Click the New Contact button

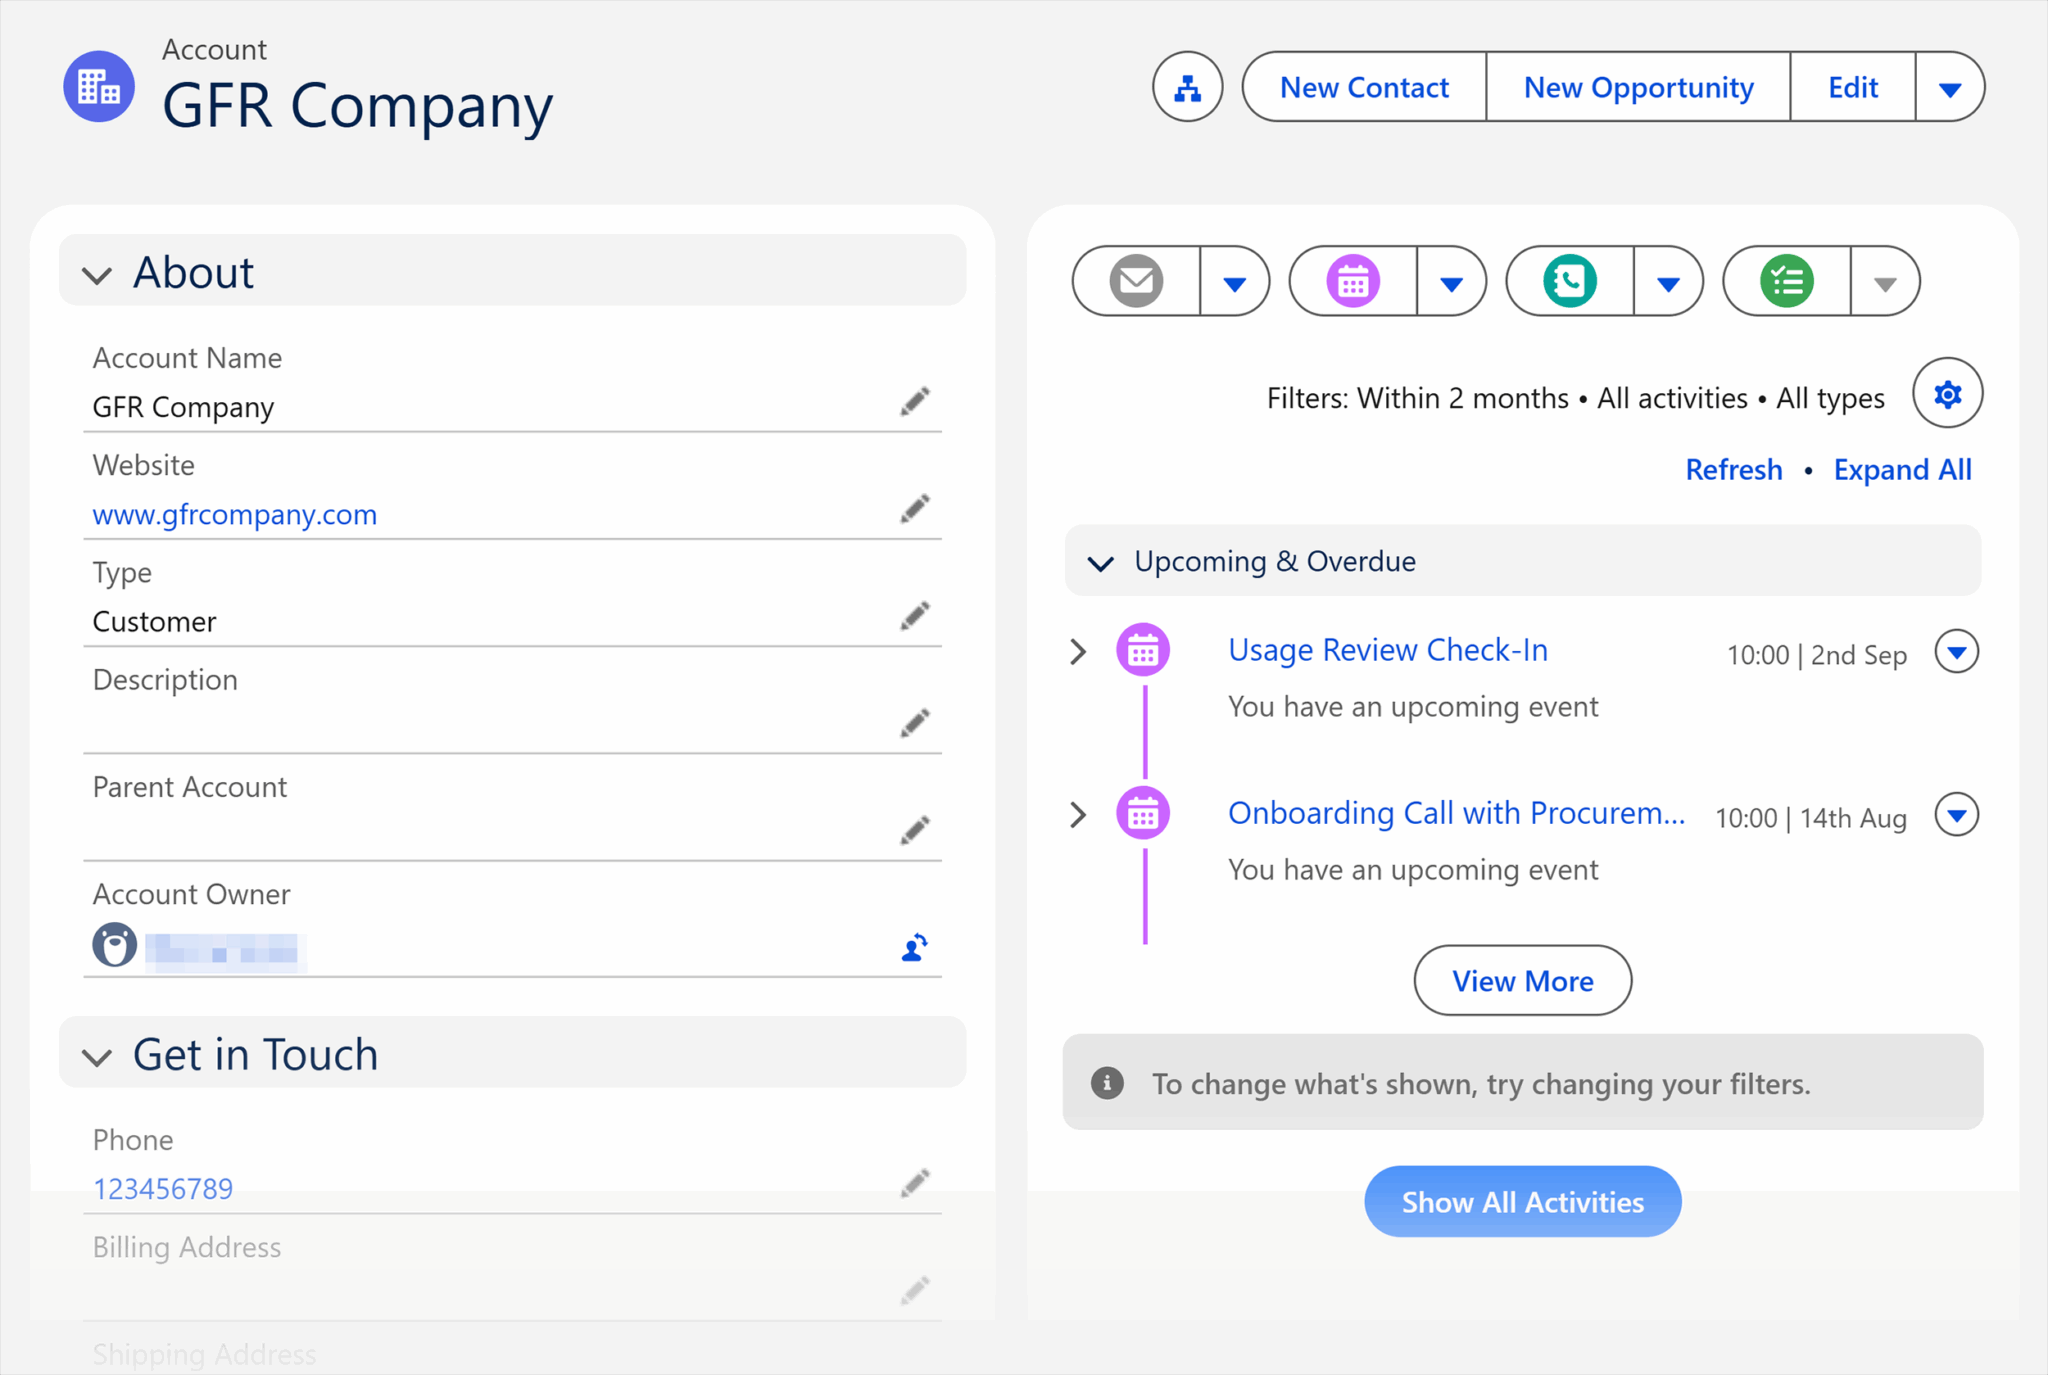pyautogui.click(x=1364, y=88)
